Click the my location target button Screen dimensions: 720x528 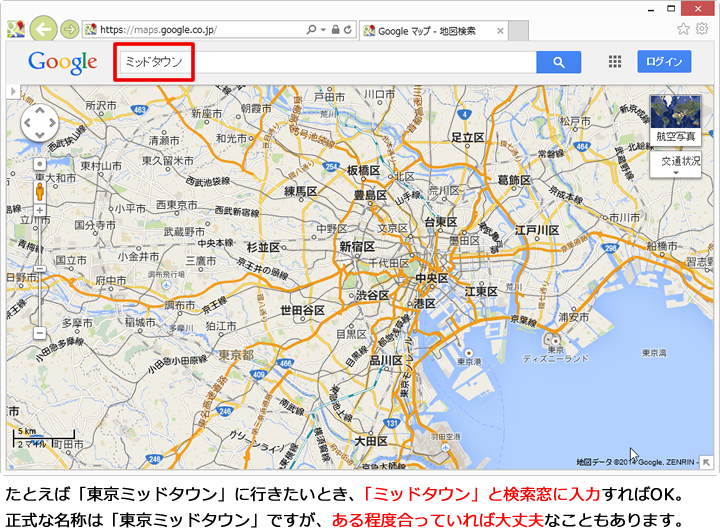[40, 164]
